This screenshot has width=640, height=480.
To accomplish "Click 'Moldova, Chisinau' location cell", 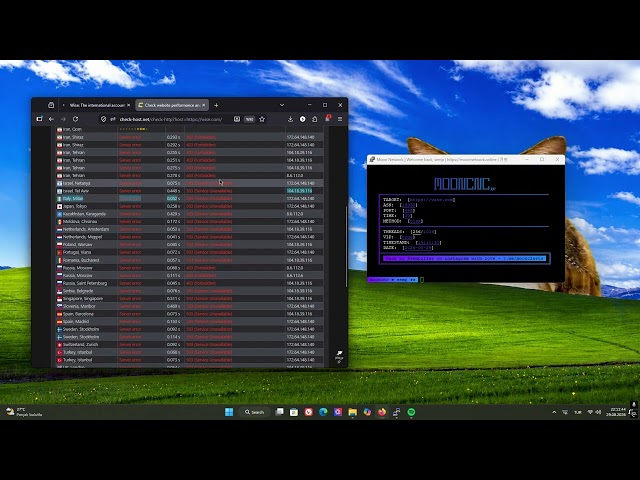I will click(x=80, y=222).
